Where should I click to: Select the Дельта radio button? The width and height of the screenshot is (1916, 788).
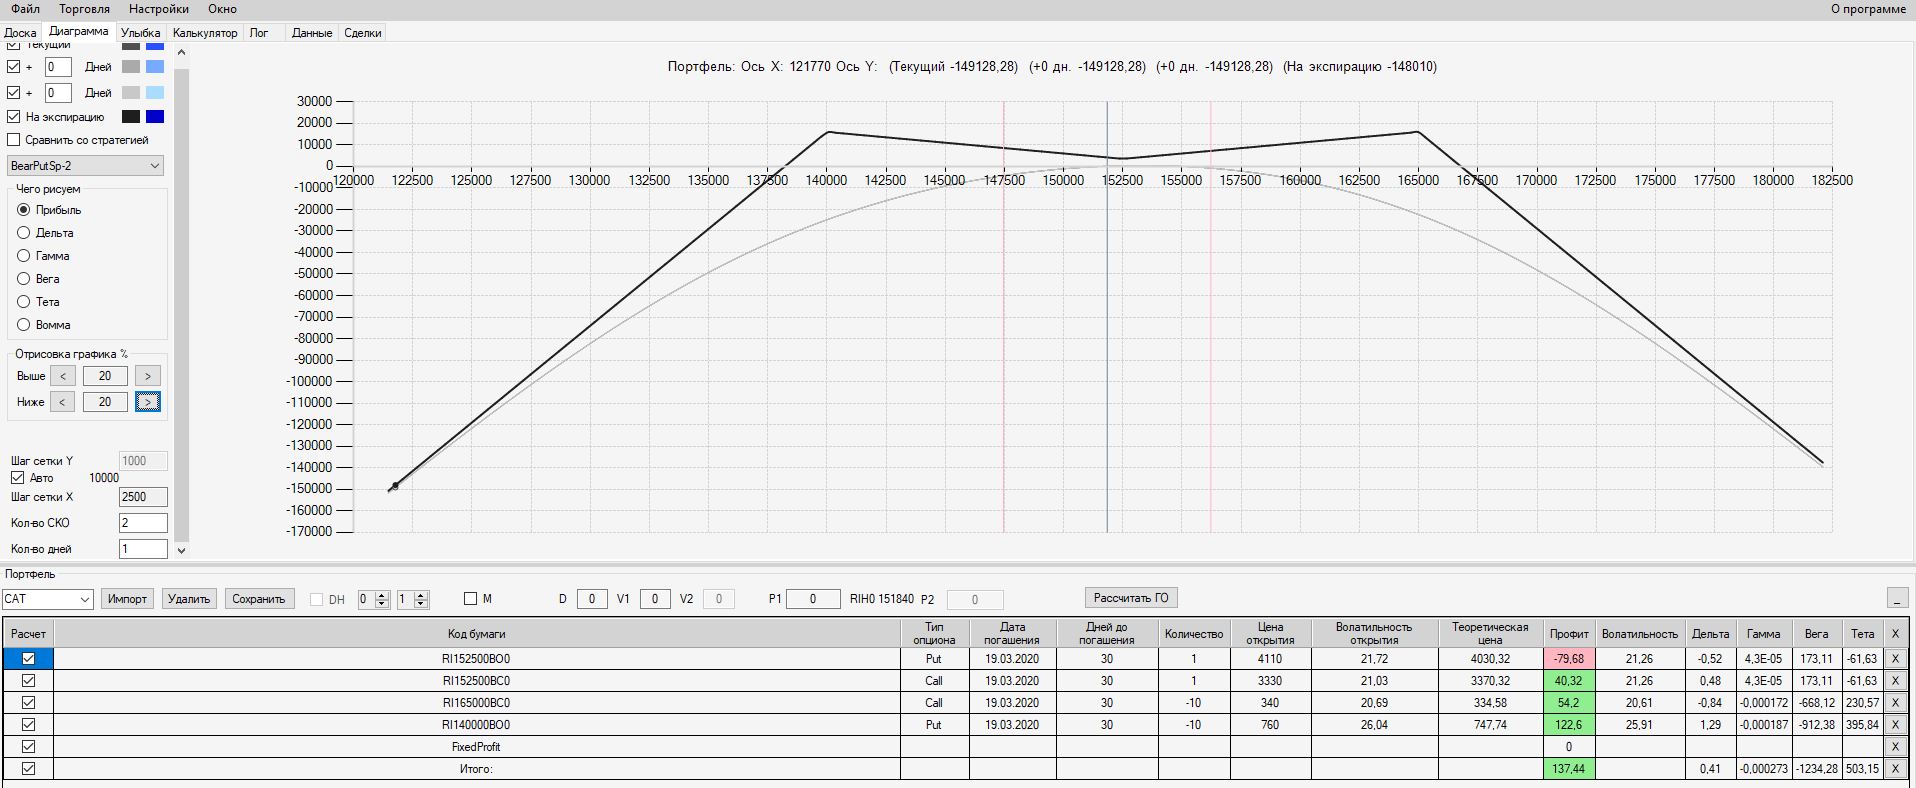[24, 233]
